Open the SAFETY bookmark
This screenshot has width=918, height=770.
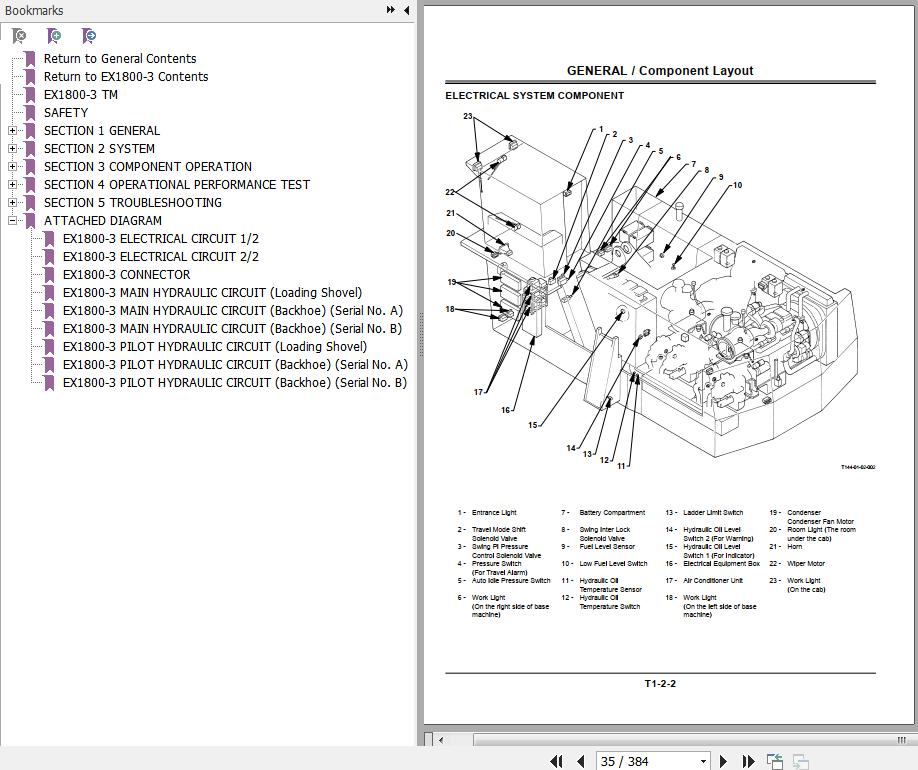[x=66, y=113]
